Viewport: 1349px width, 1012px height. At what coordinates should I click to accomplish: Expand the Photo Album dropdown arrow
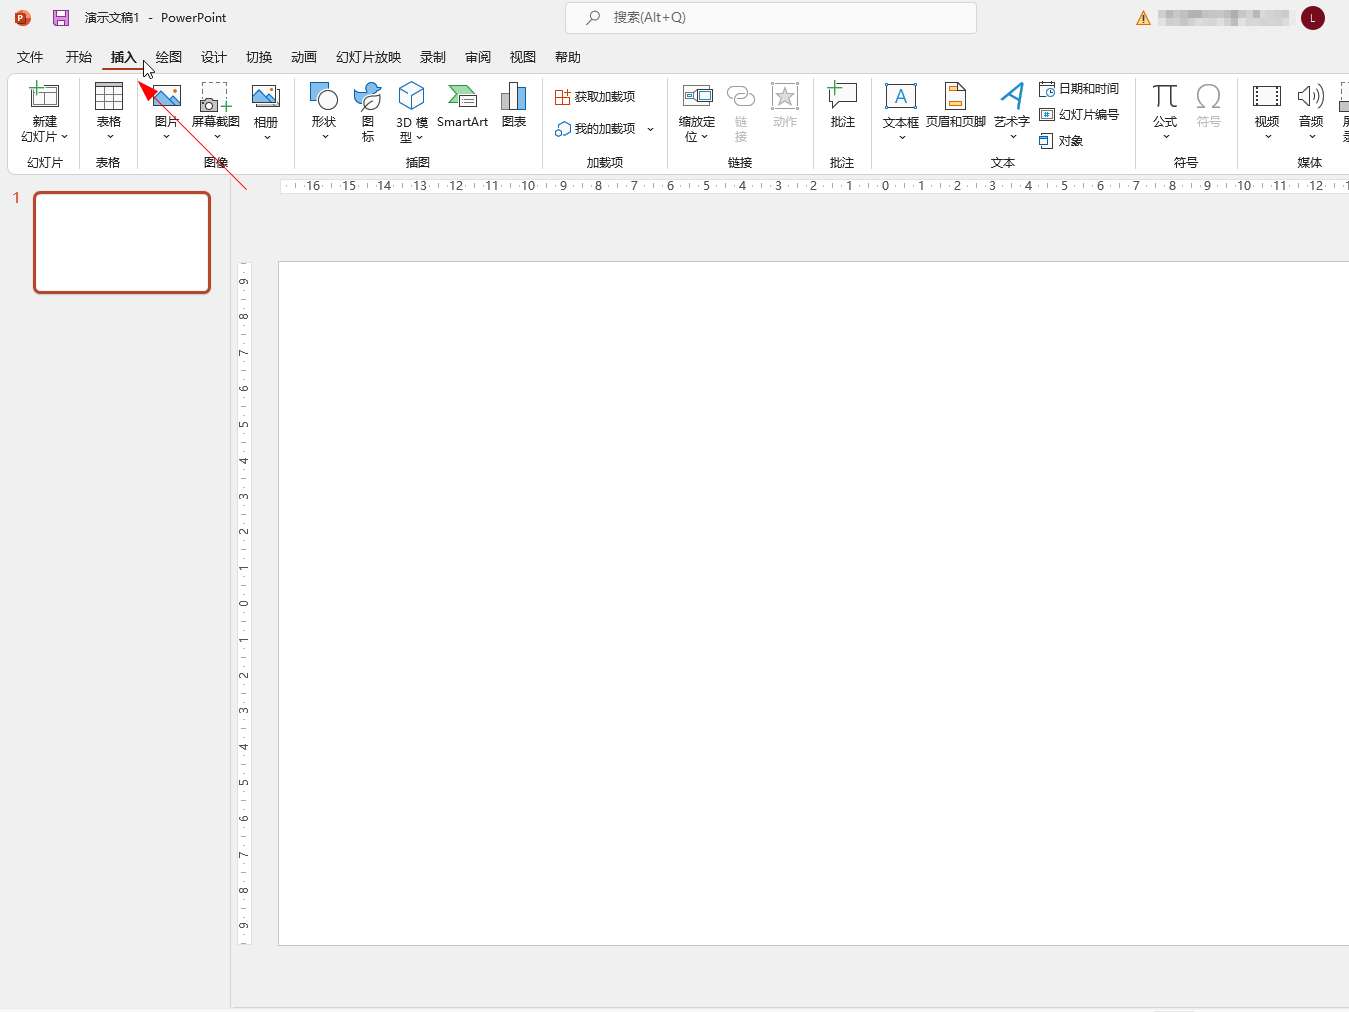point(267,137)
